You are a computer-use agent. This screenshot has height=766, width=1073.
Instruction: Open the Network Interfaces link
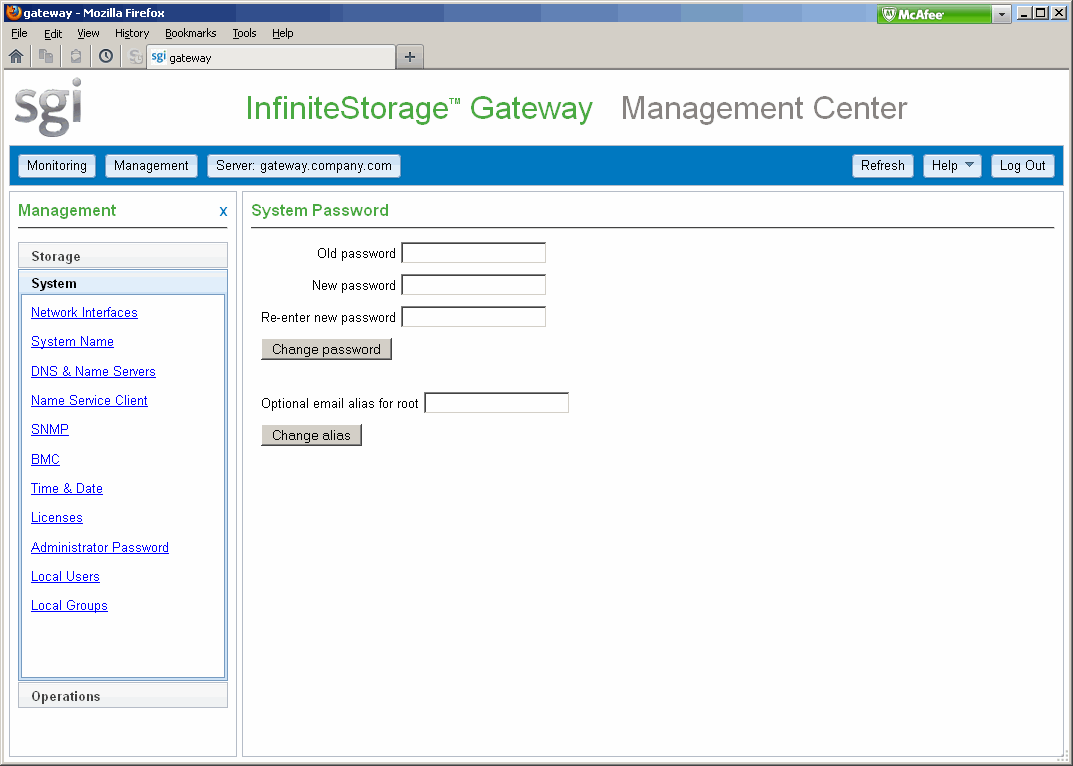[84, 313]
